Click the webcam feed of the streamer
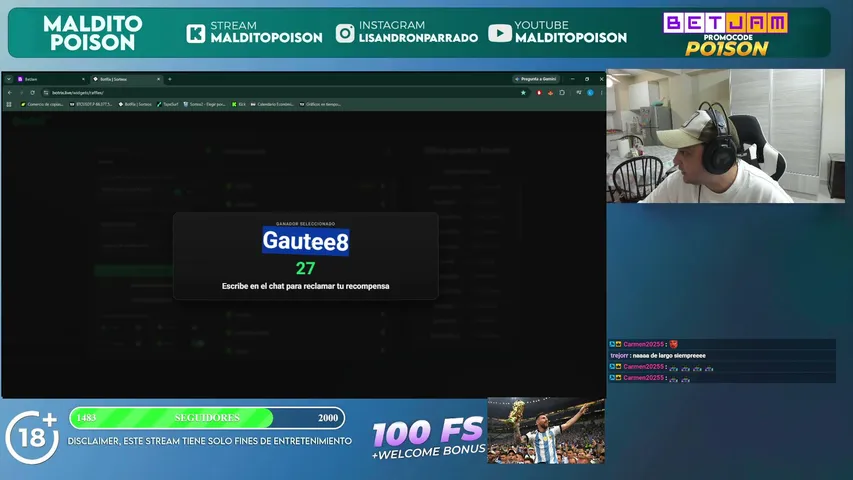The width and height of the screenshot is (853, 480). [726, 136]
